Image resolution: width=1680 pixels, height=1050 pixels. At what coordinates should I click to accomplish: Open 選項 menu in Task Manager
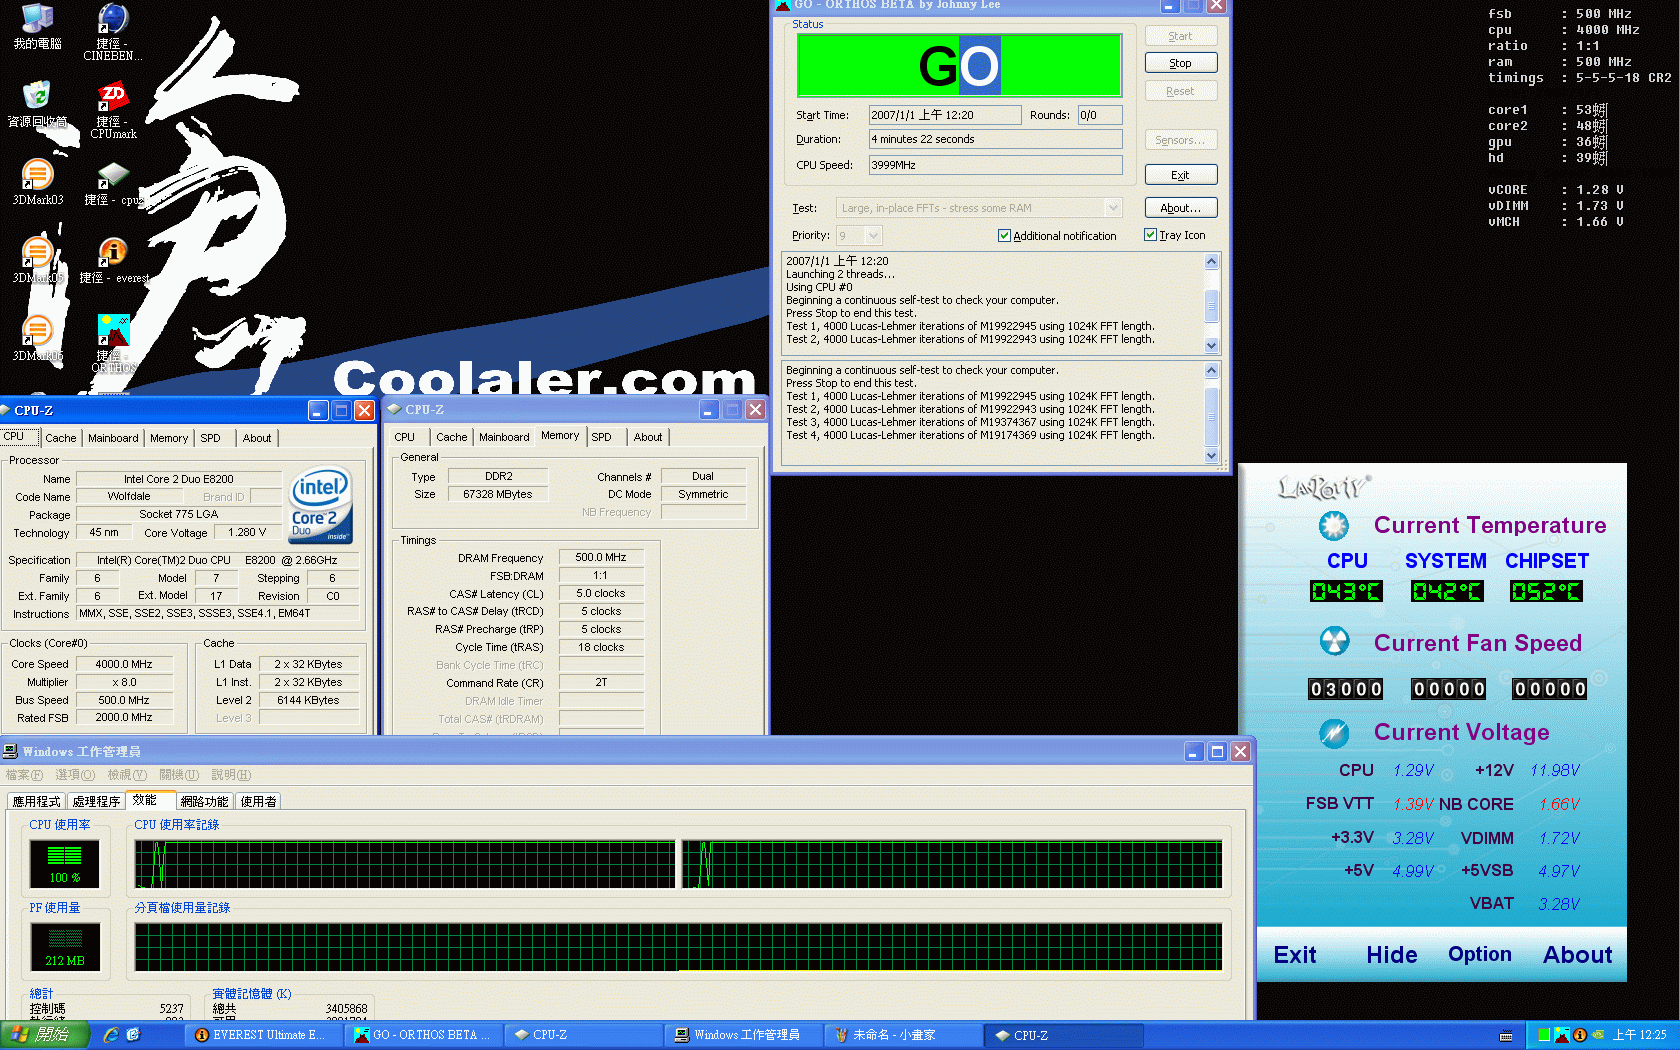tap(75, 775)
